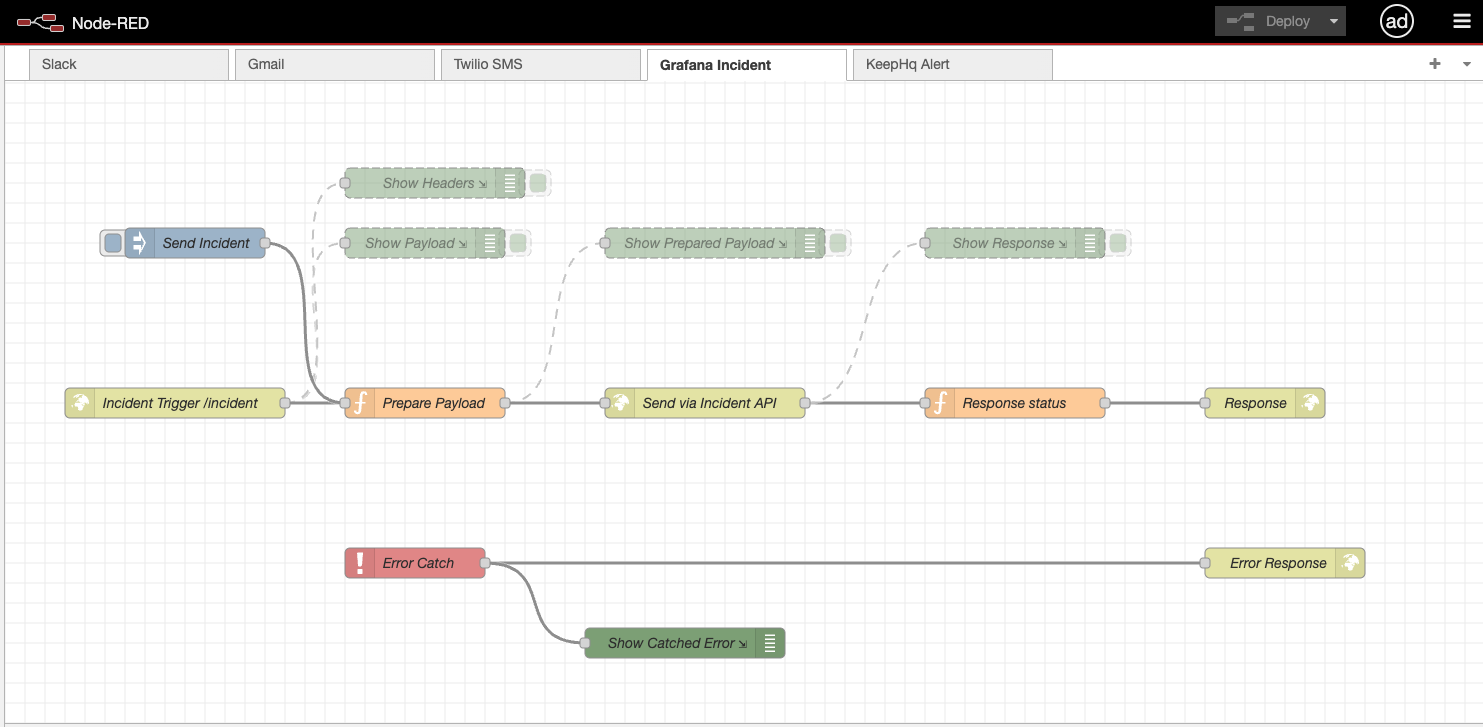Click the input port of Prepare Payload
This screenshot has width=1483, height=727.
[345, 403]
